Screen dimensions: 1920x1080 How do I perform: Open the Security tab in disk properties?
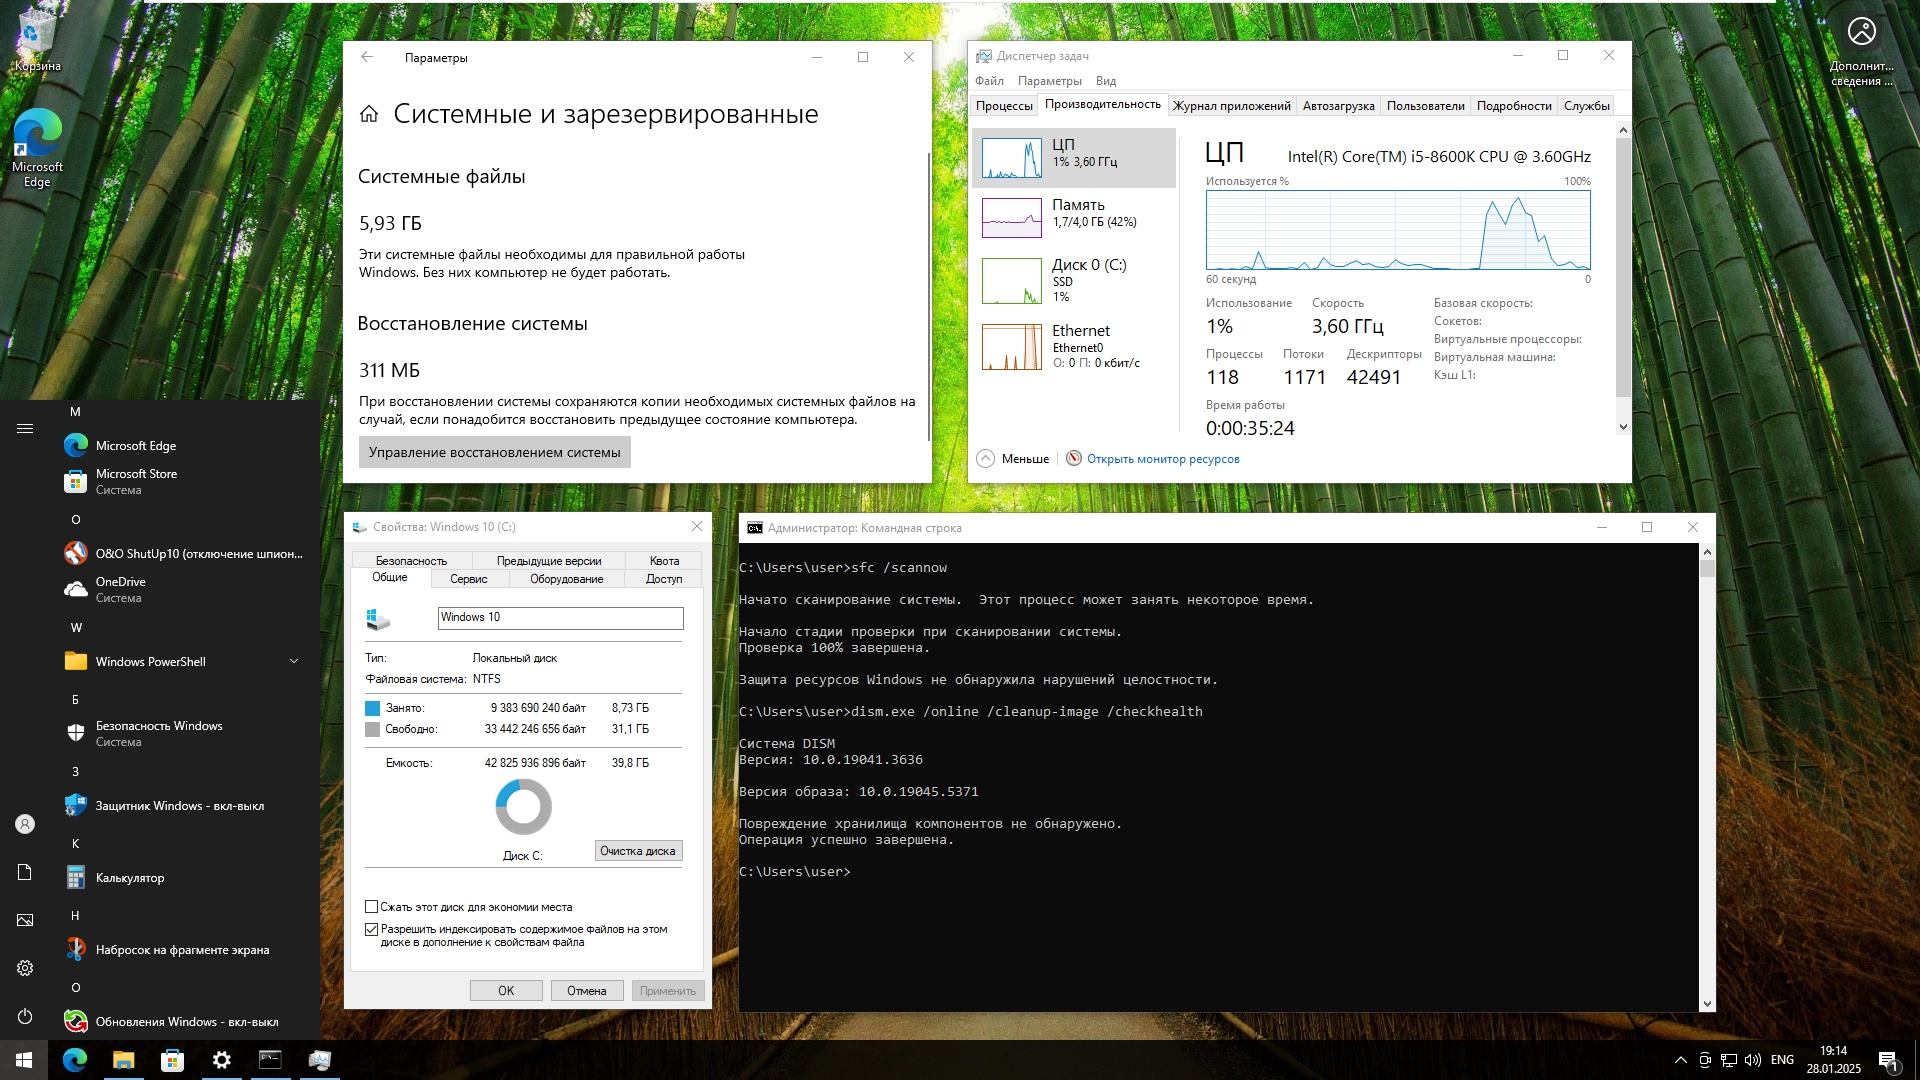click(411, 561)
